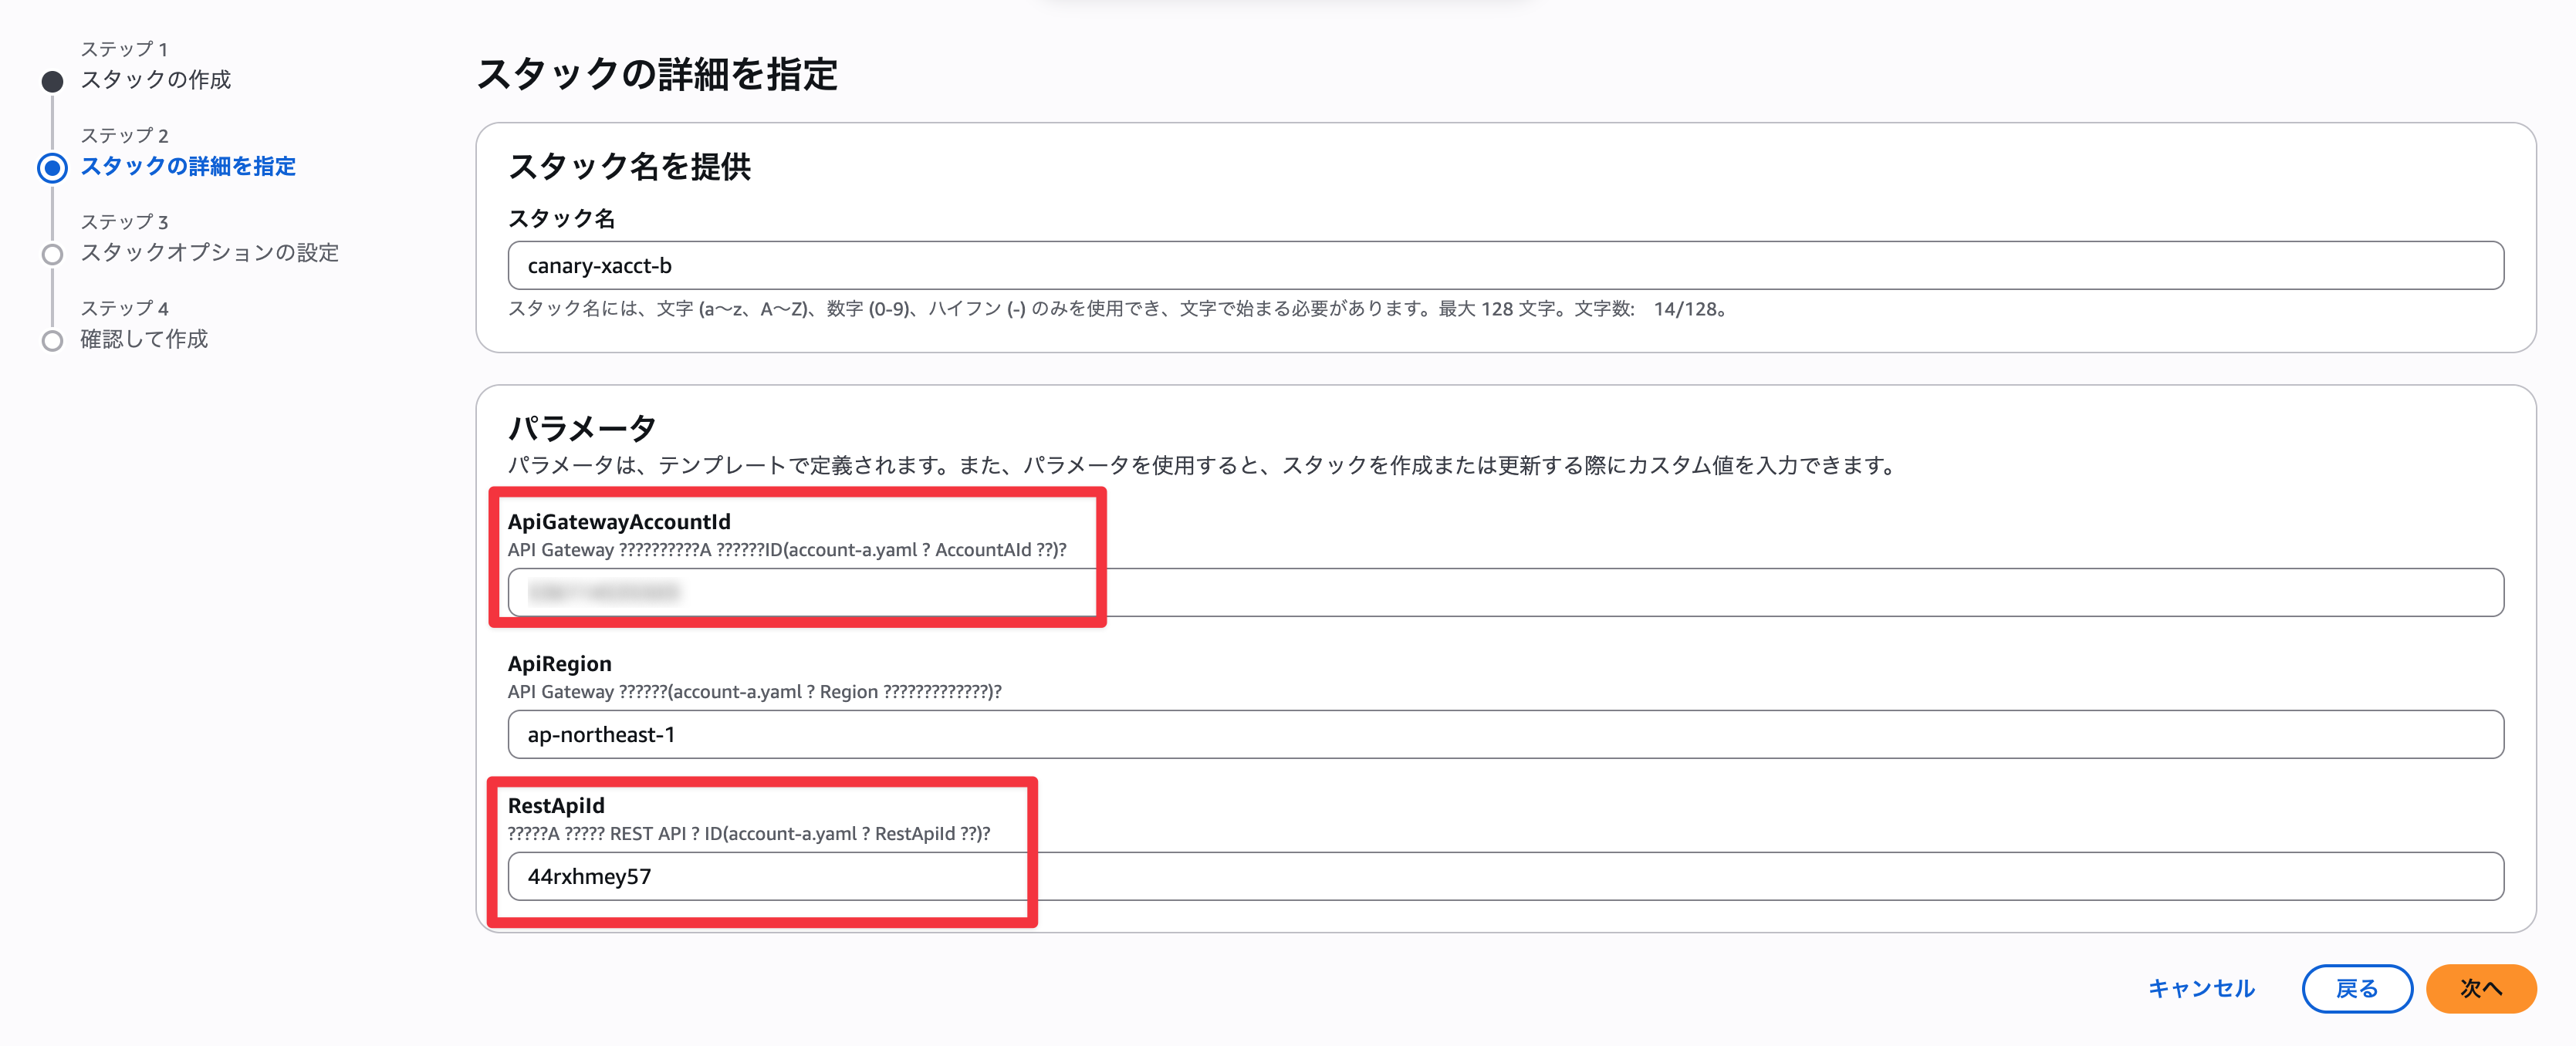Click the RestApiId description text
Screen dimensions: 2576x1046
click(x=749, y=834)
